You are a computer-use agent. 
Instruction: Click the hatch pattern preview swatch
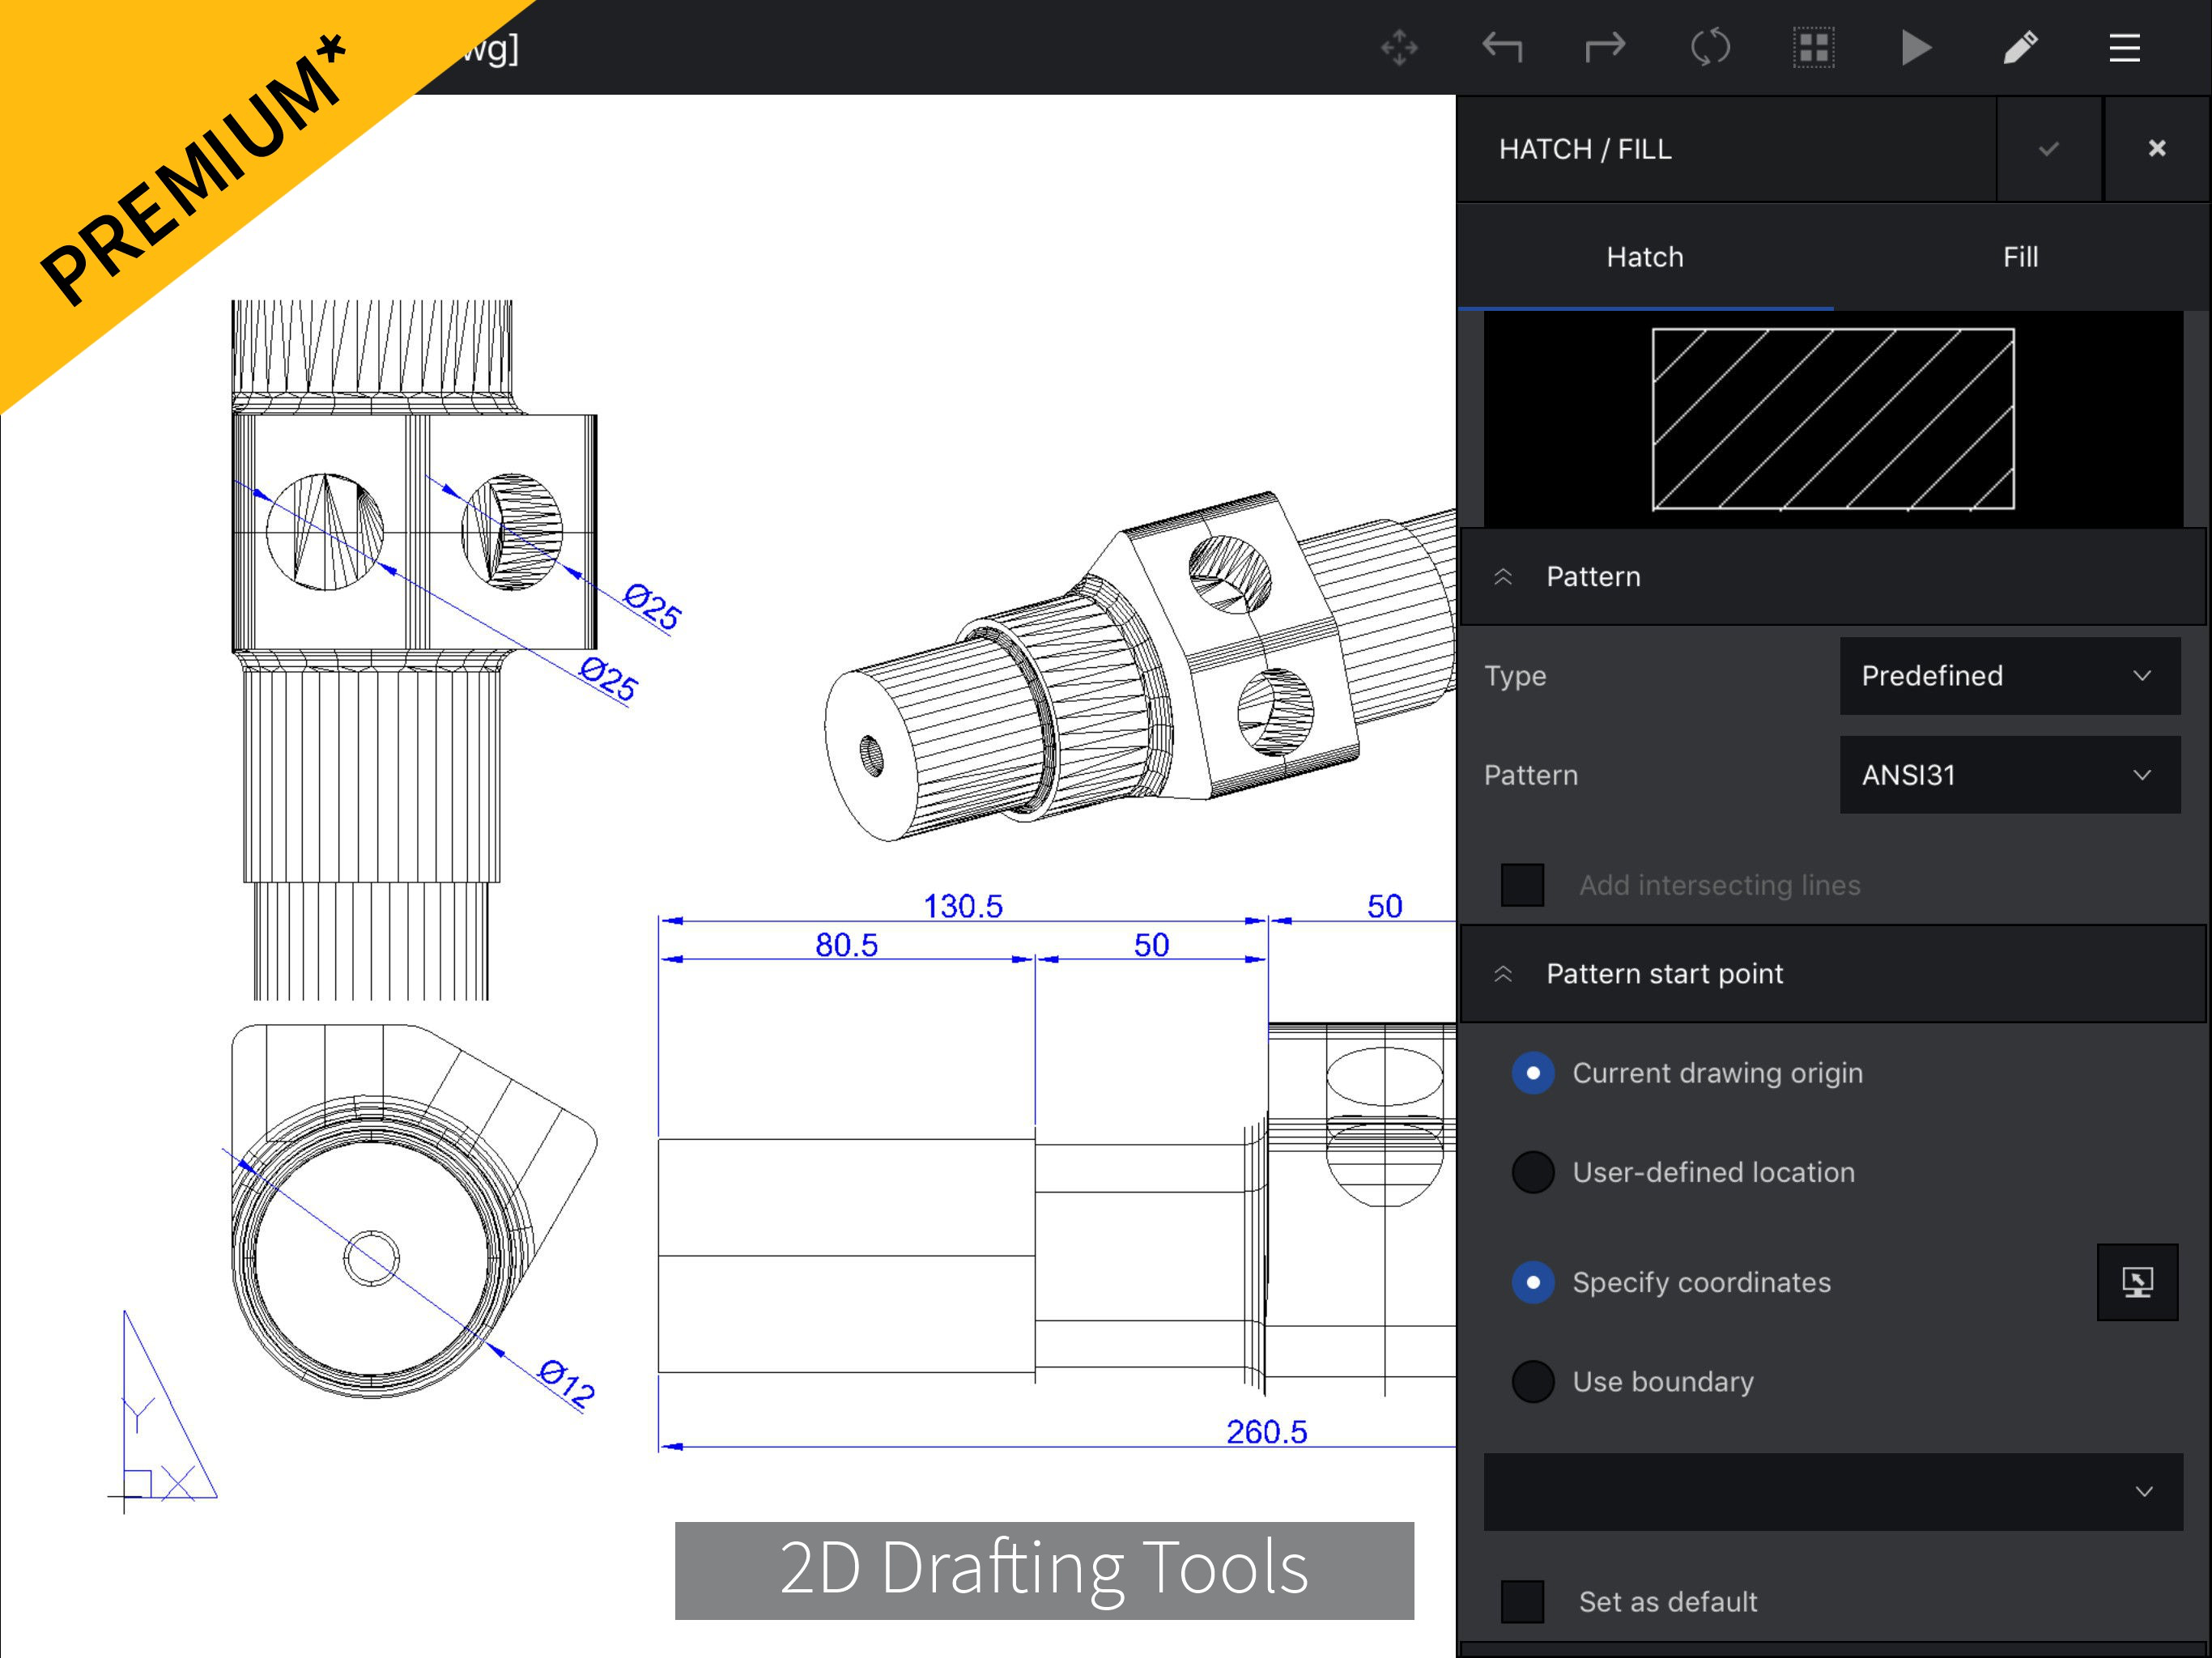pyautogui.click(x=1832, y=419)
